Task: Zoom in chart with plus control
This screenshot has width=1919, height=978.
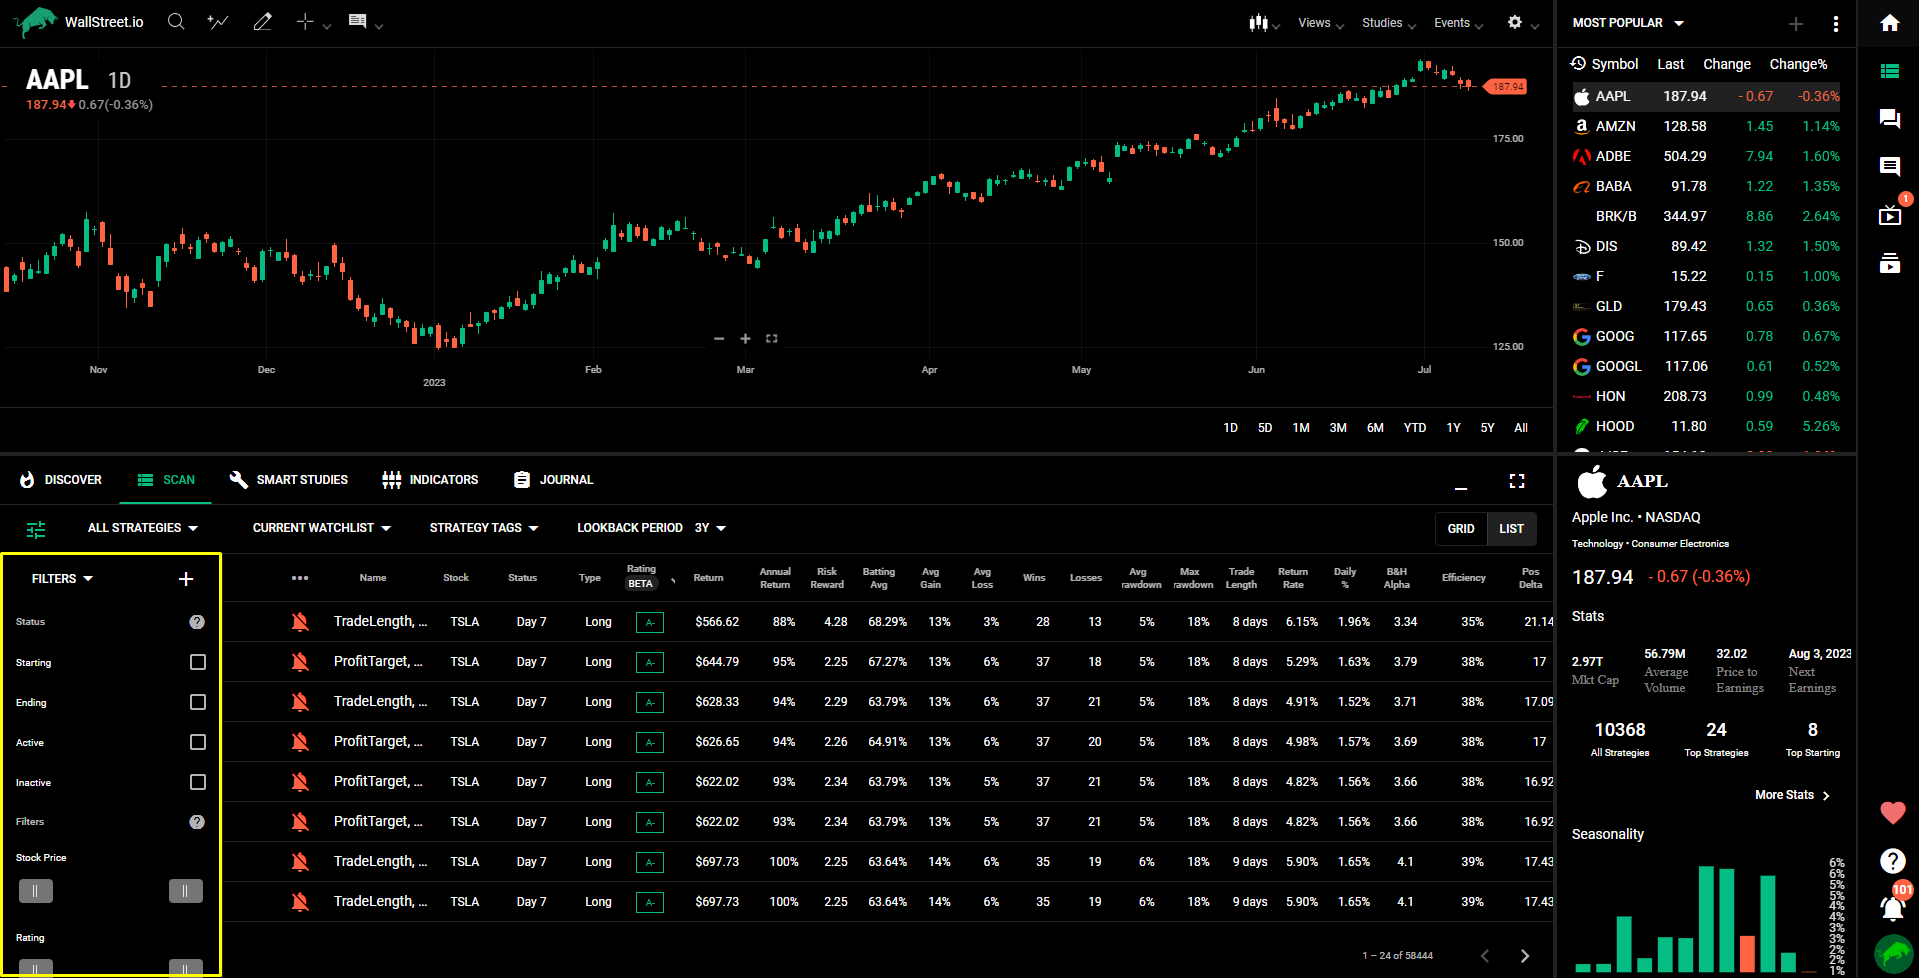Action: (745, 339)
